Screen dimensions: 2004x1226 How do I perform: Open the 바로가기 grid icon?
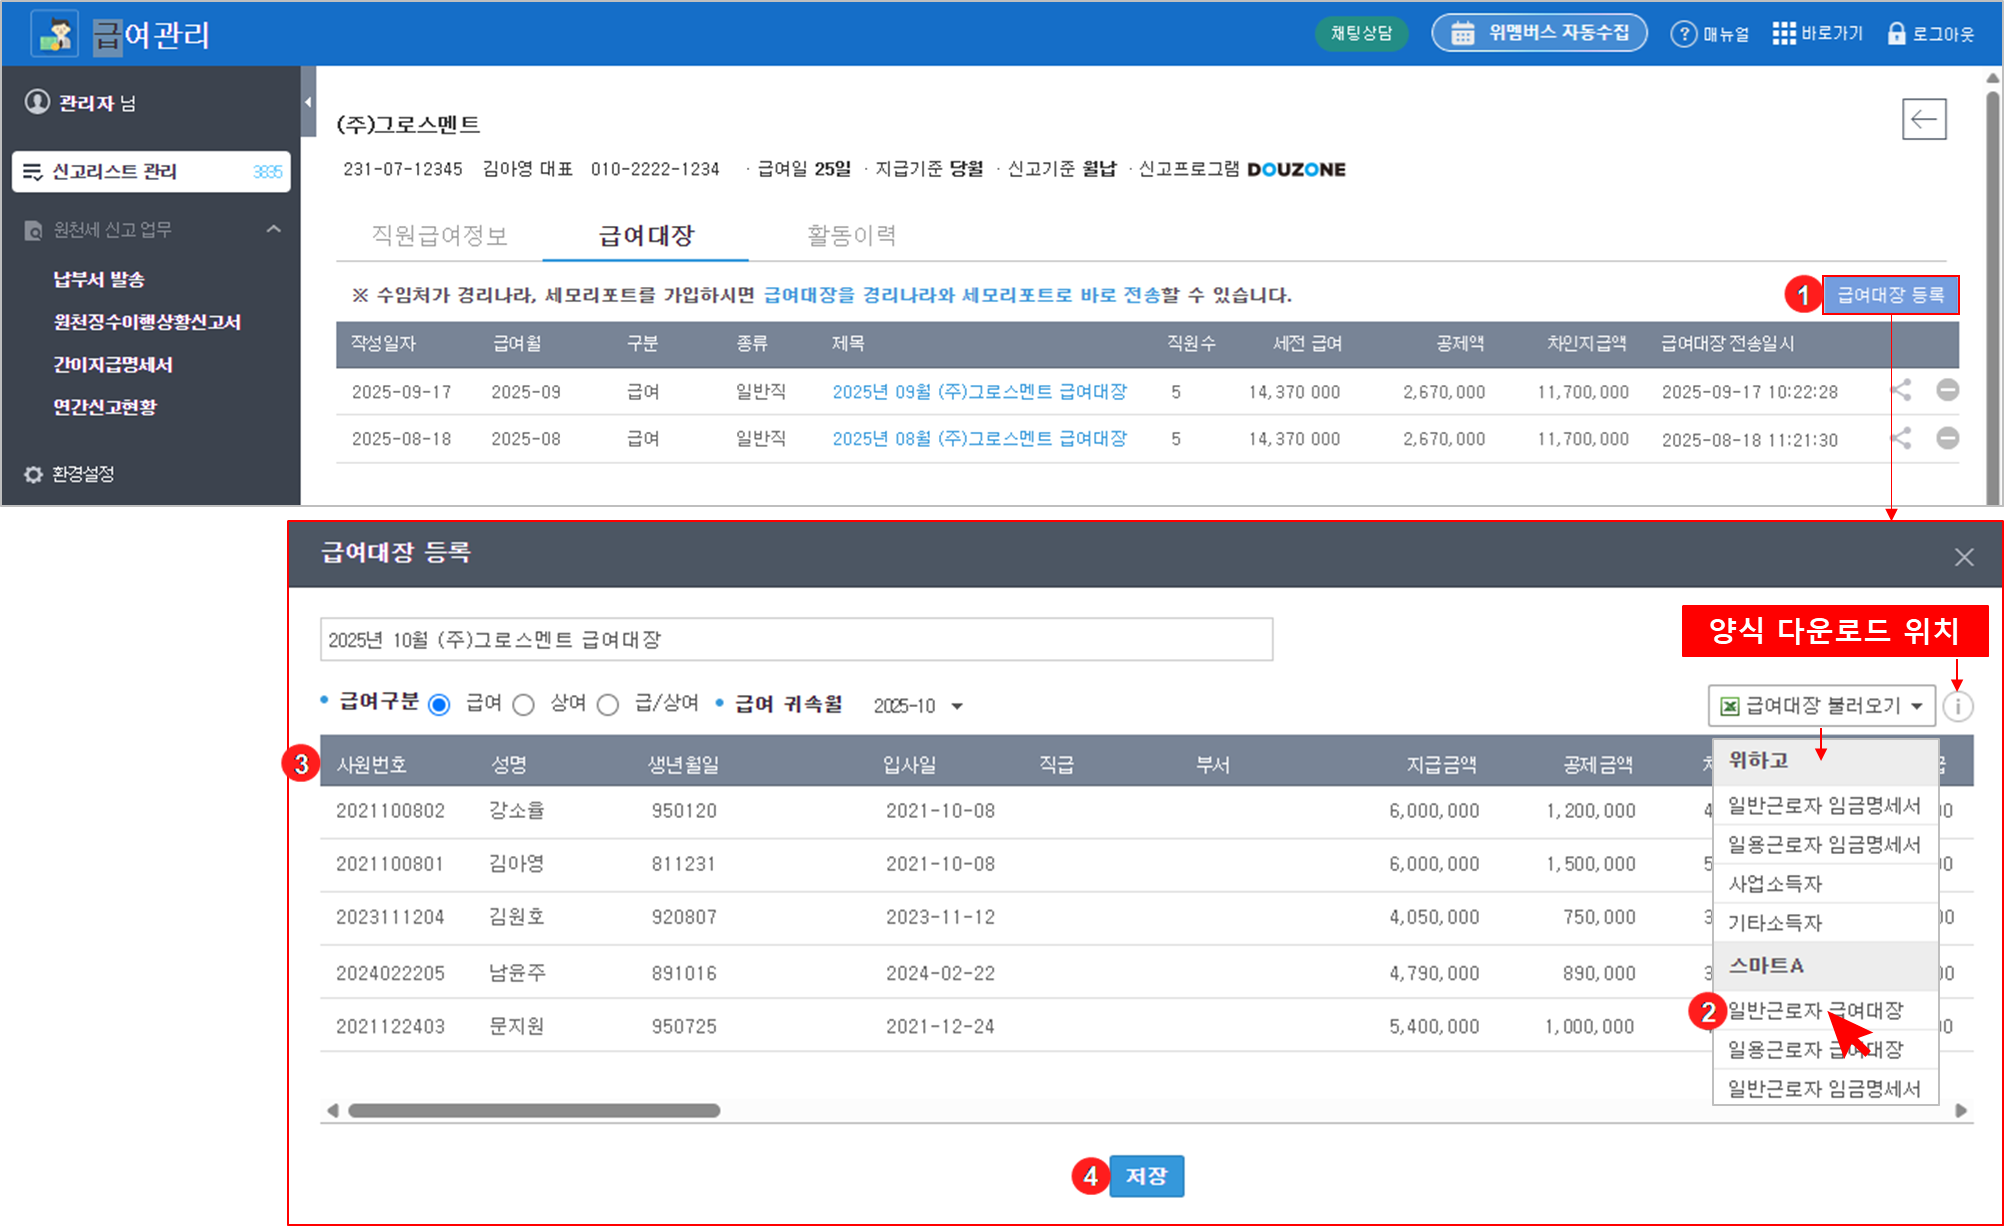[x=1784, y=34]
